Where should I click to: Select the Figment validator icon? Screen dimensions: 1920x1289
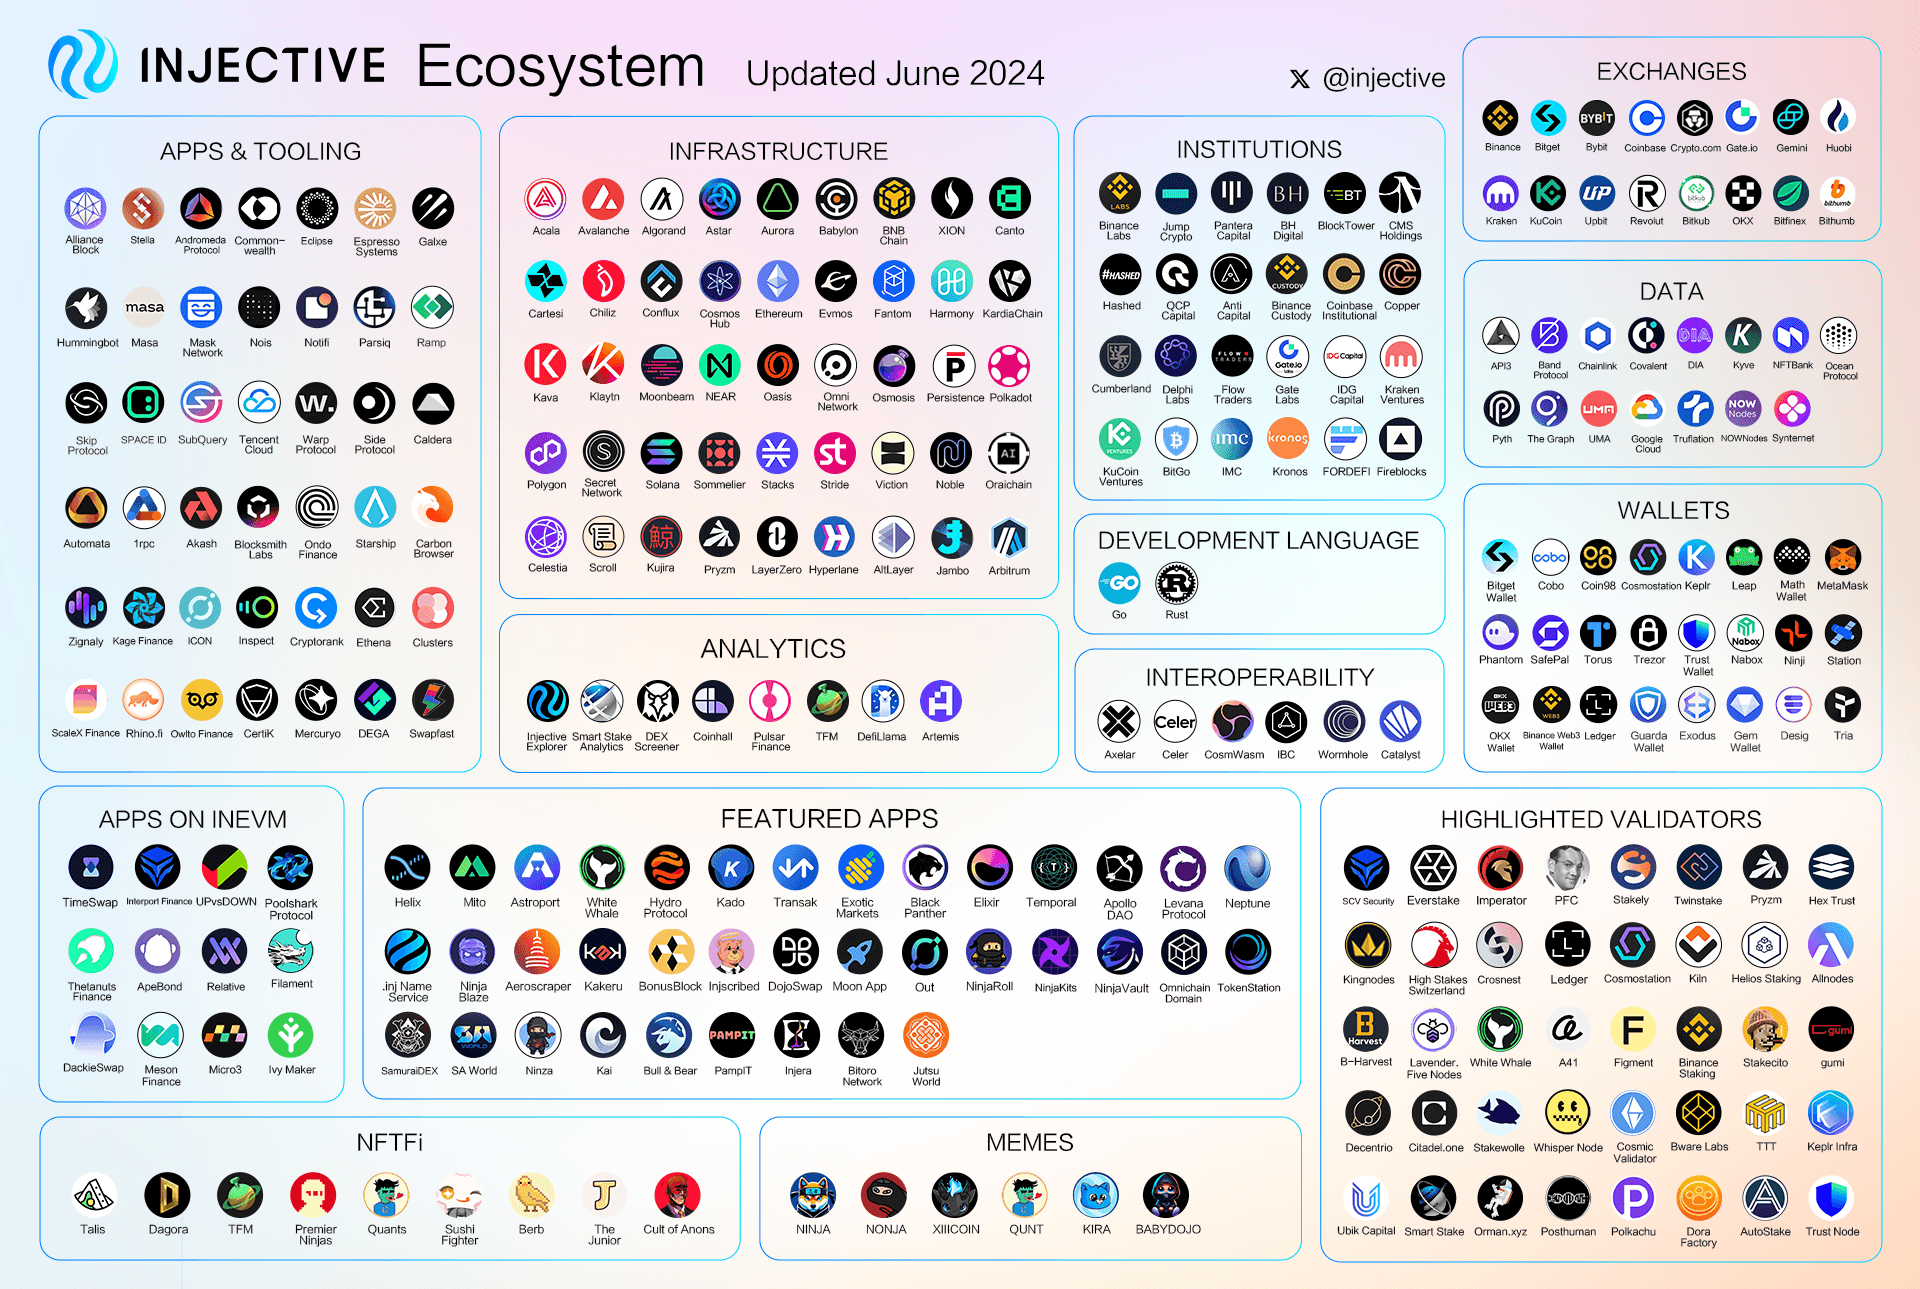pyautogui.click(x=1633, y=1030)
